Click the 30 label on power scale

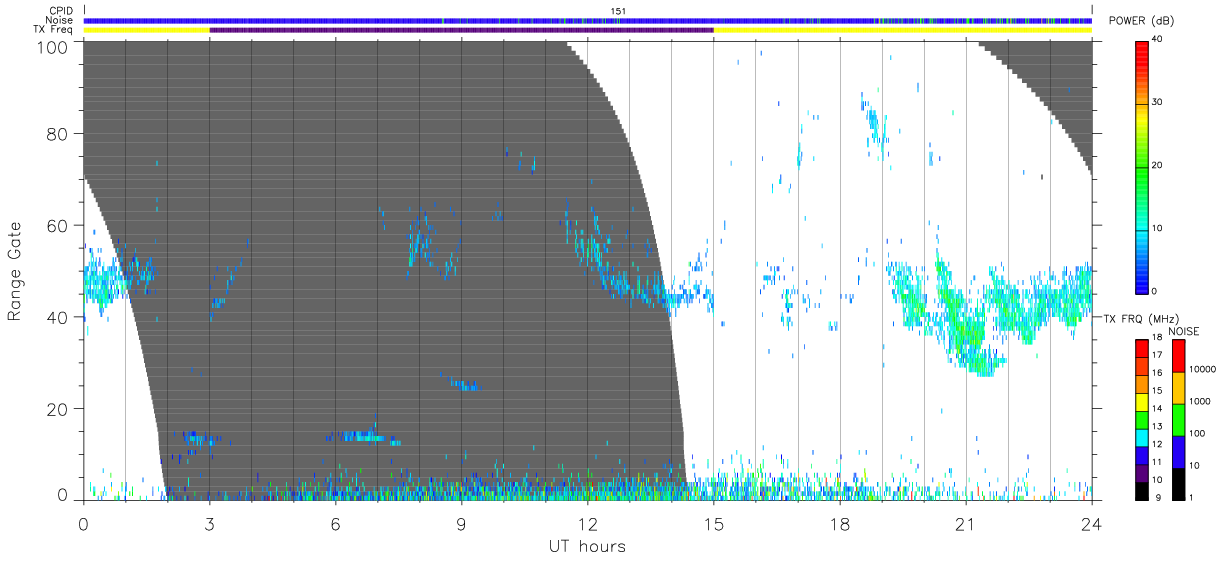click(x=1158, y=102)
